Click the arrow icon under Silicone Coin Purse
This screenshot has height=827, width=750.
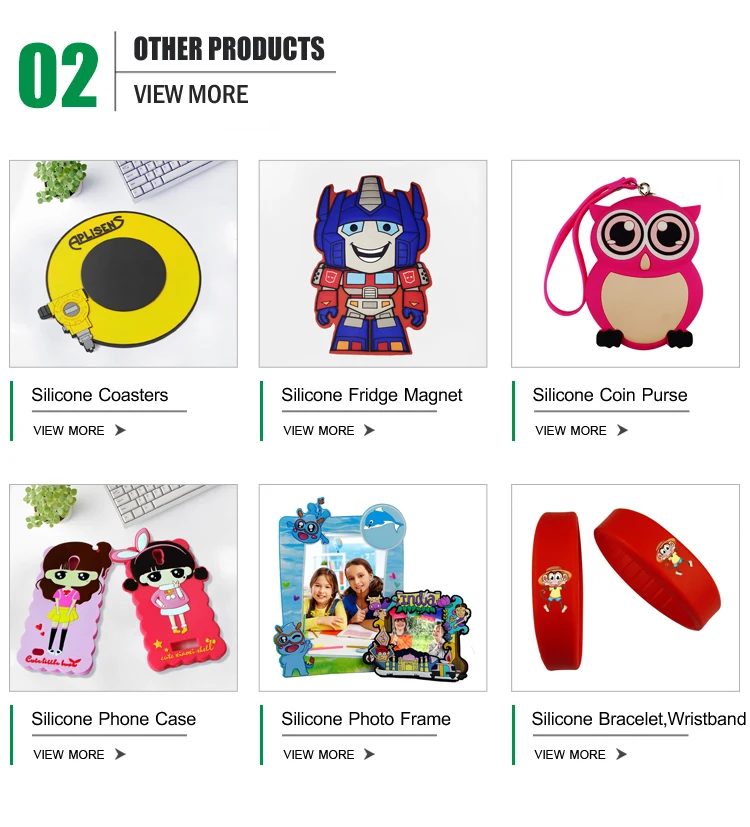(x=622, y=430)
